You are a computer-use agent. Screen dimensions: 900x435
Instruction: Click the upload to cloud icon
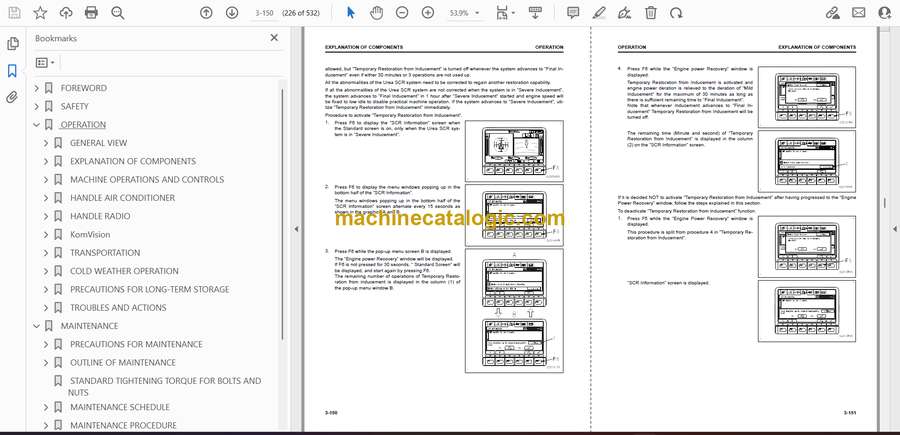(x=66, y=13)
